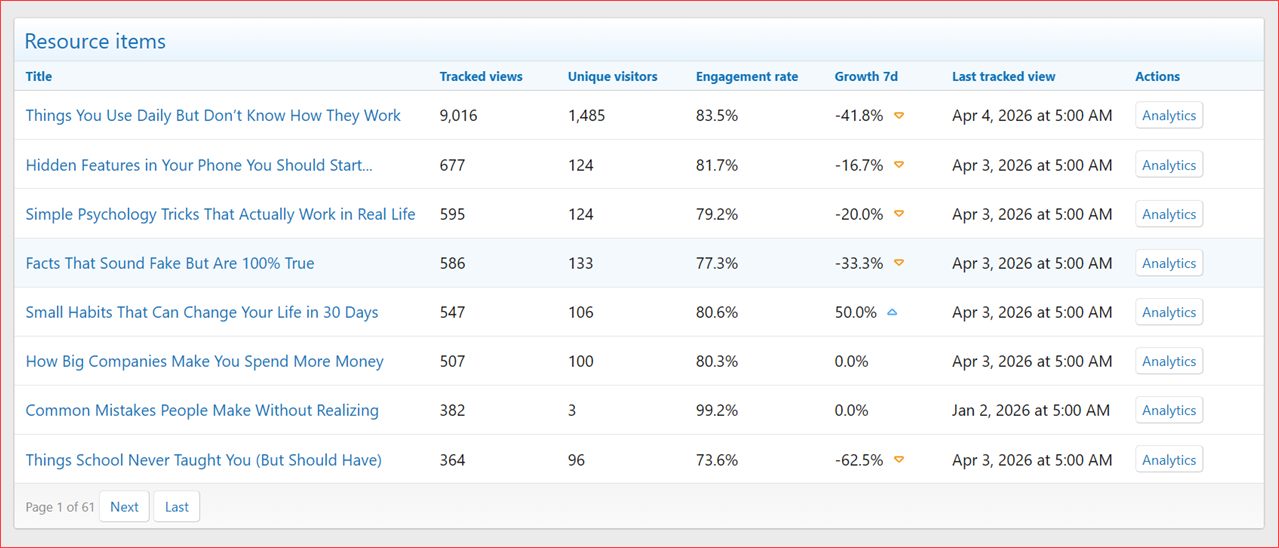Click the 'Page 1 of 61' indicator
This screenshot has height=548, width=1279.
[60, 507]
